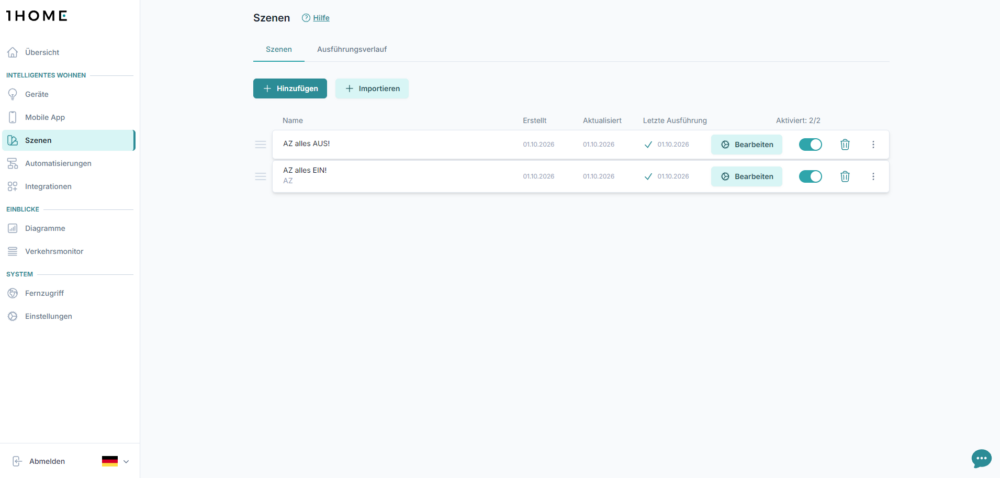The width and height of the screenshot is (1000, 478).
Task: Click the Diagramme chart icon
Action: pos(12,228)
